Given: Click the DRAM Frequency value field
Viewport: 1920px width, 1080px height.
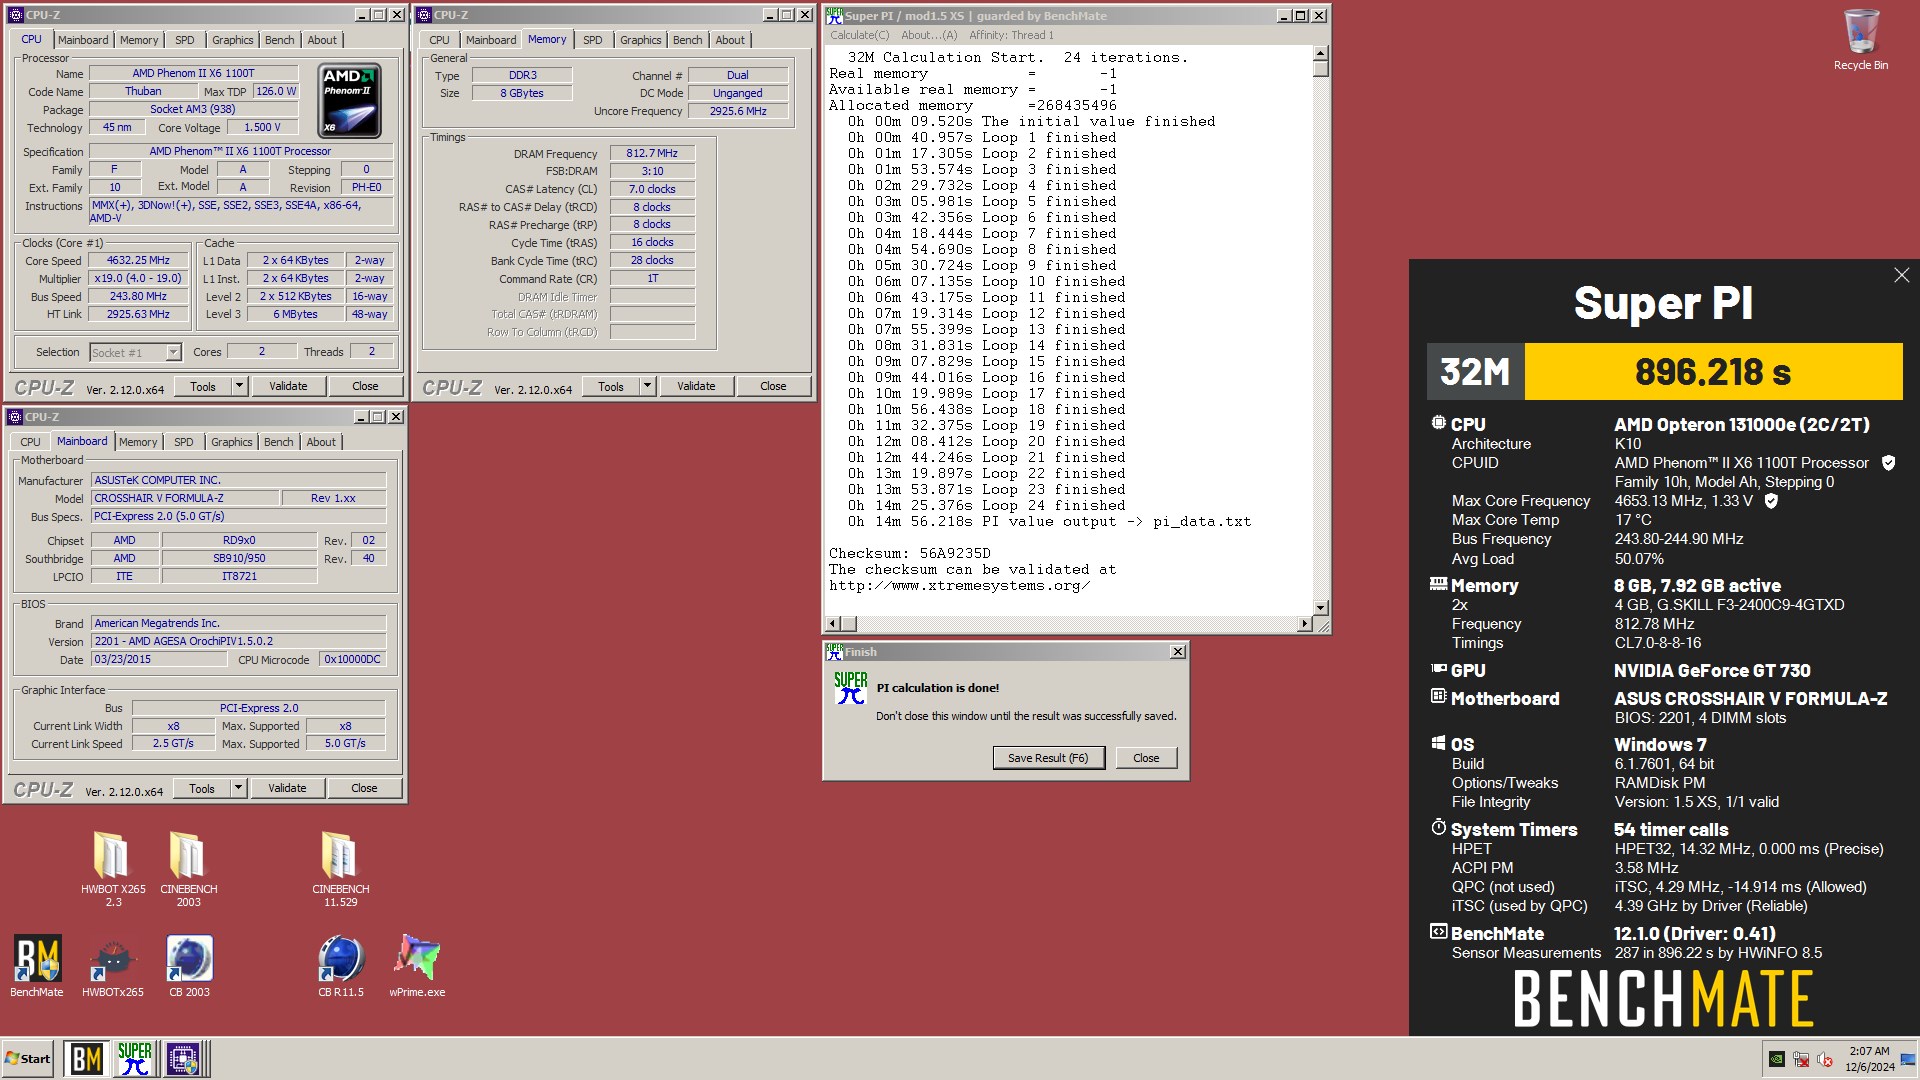Looking at the screenshot, I should 652,153.
